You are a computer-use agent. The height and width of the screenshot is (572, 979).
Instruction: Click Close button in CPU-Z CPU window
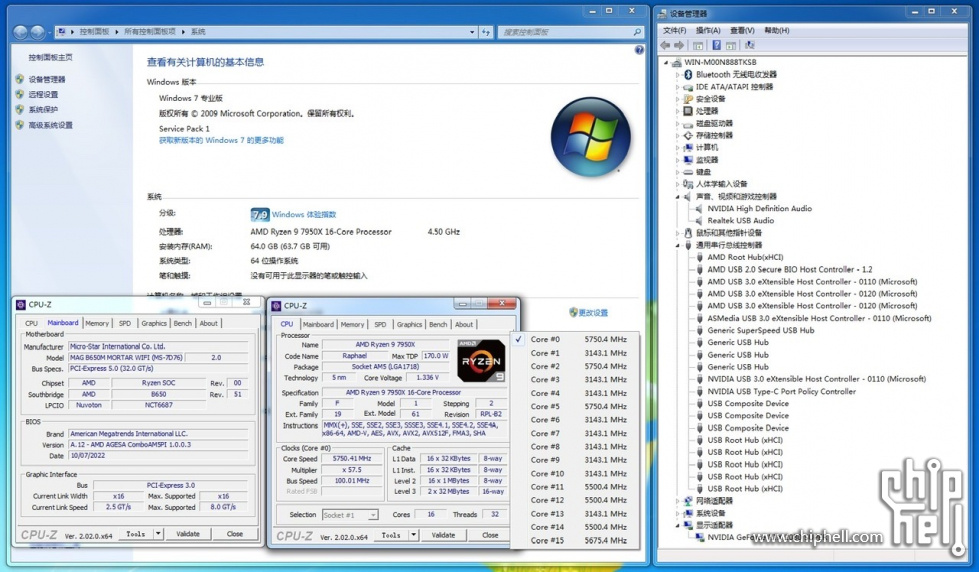pyautogui.click(x=490, y=535)
